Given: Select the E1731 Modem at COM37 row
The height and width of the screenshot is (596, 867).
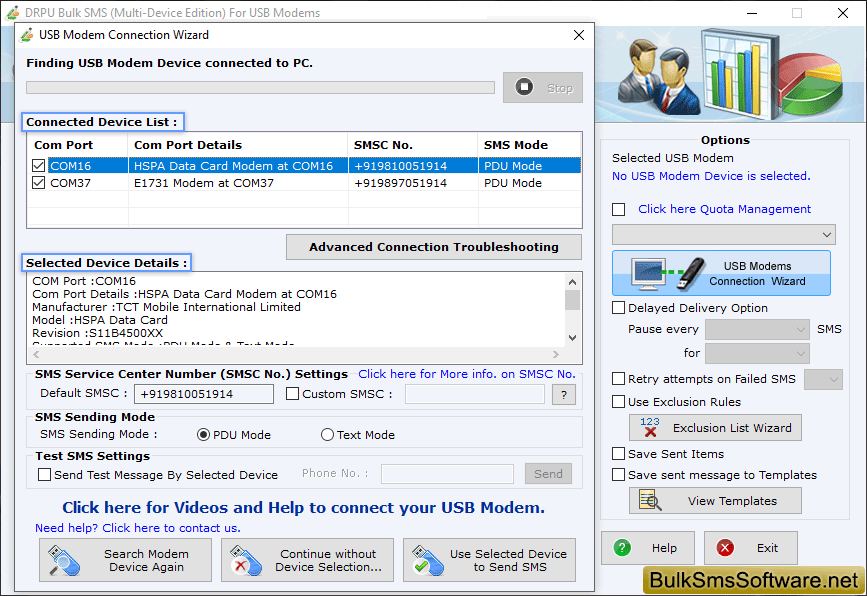Looking at the screenshot, I should tap(304, 183).
